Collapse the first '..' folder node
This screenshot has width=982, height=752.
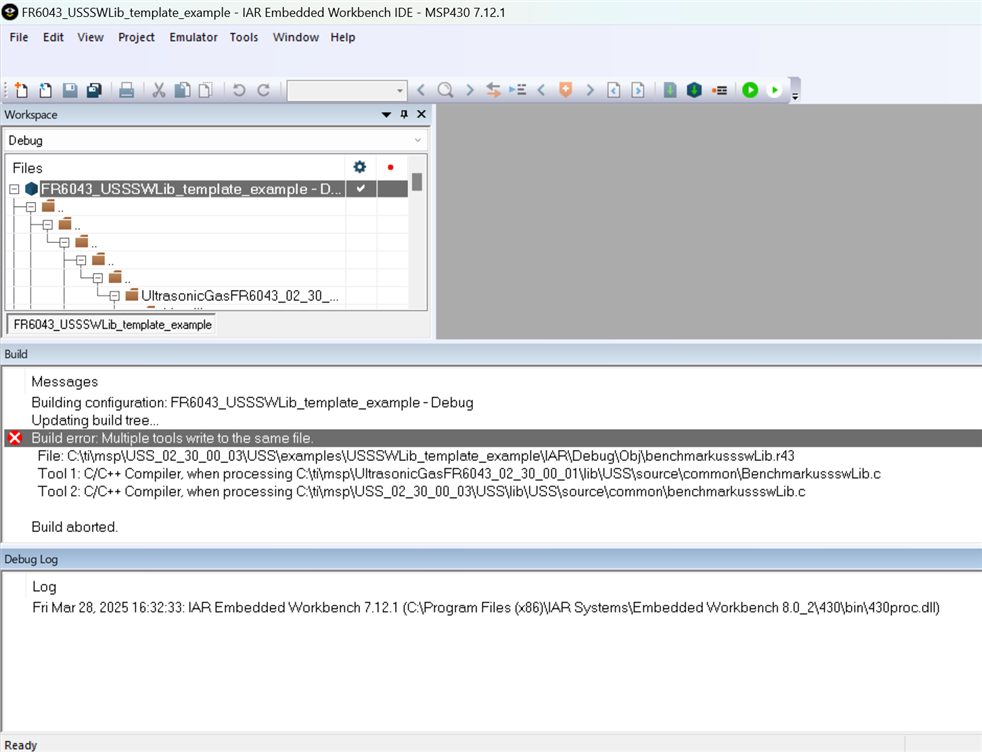point(31,207)
